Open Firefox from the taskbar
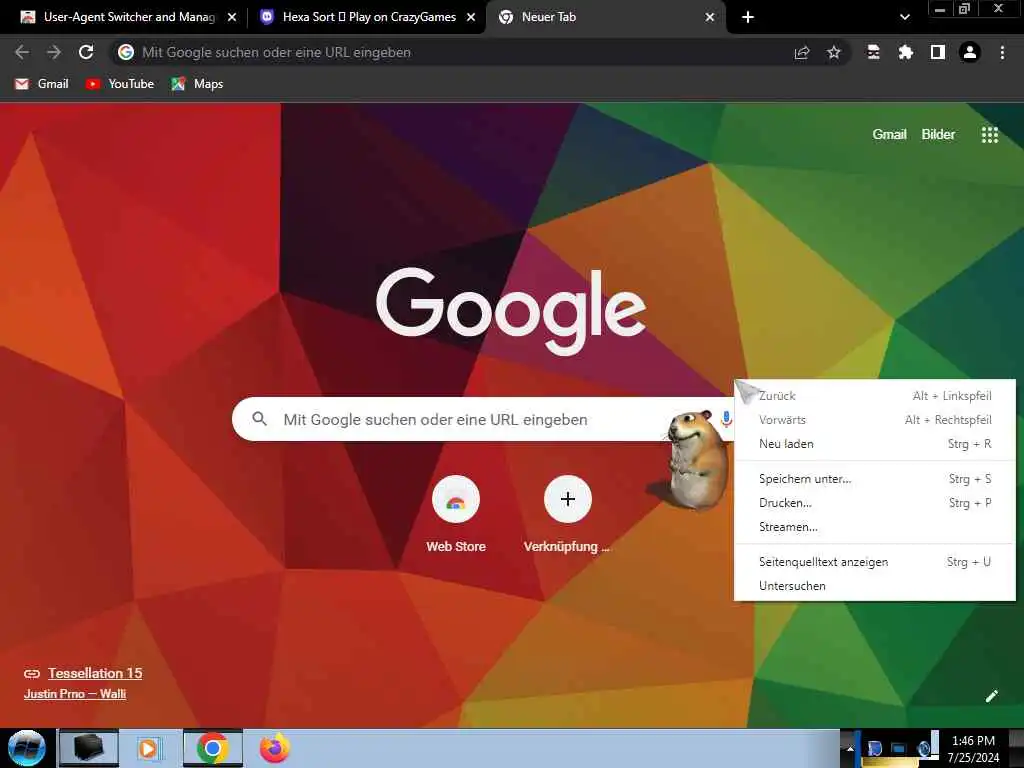 pos(275,748)
